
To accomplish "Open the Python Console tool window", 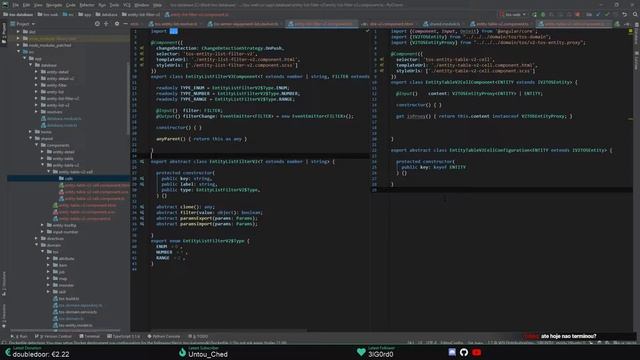I will click(164, 336).
